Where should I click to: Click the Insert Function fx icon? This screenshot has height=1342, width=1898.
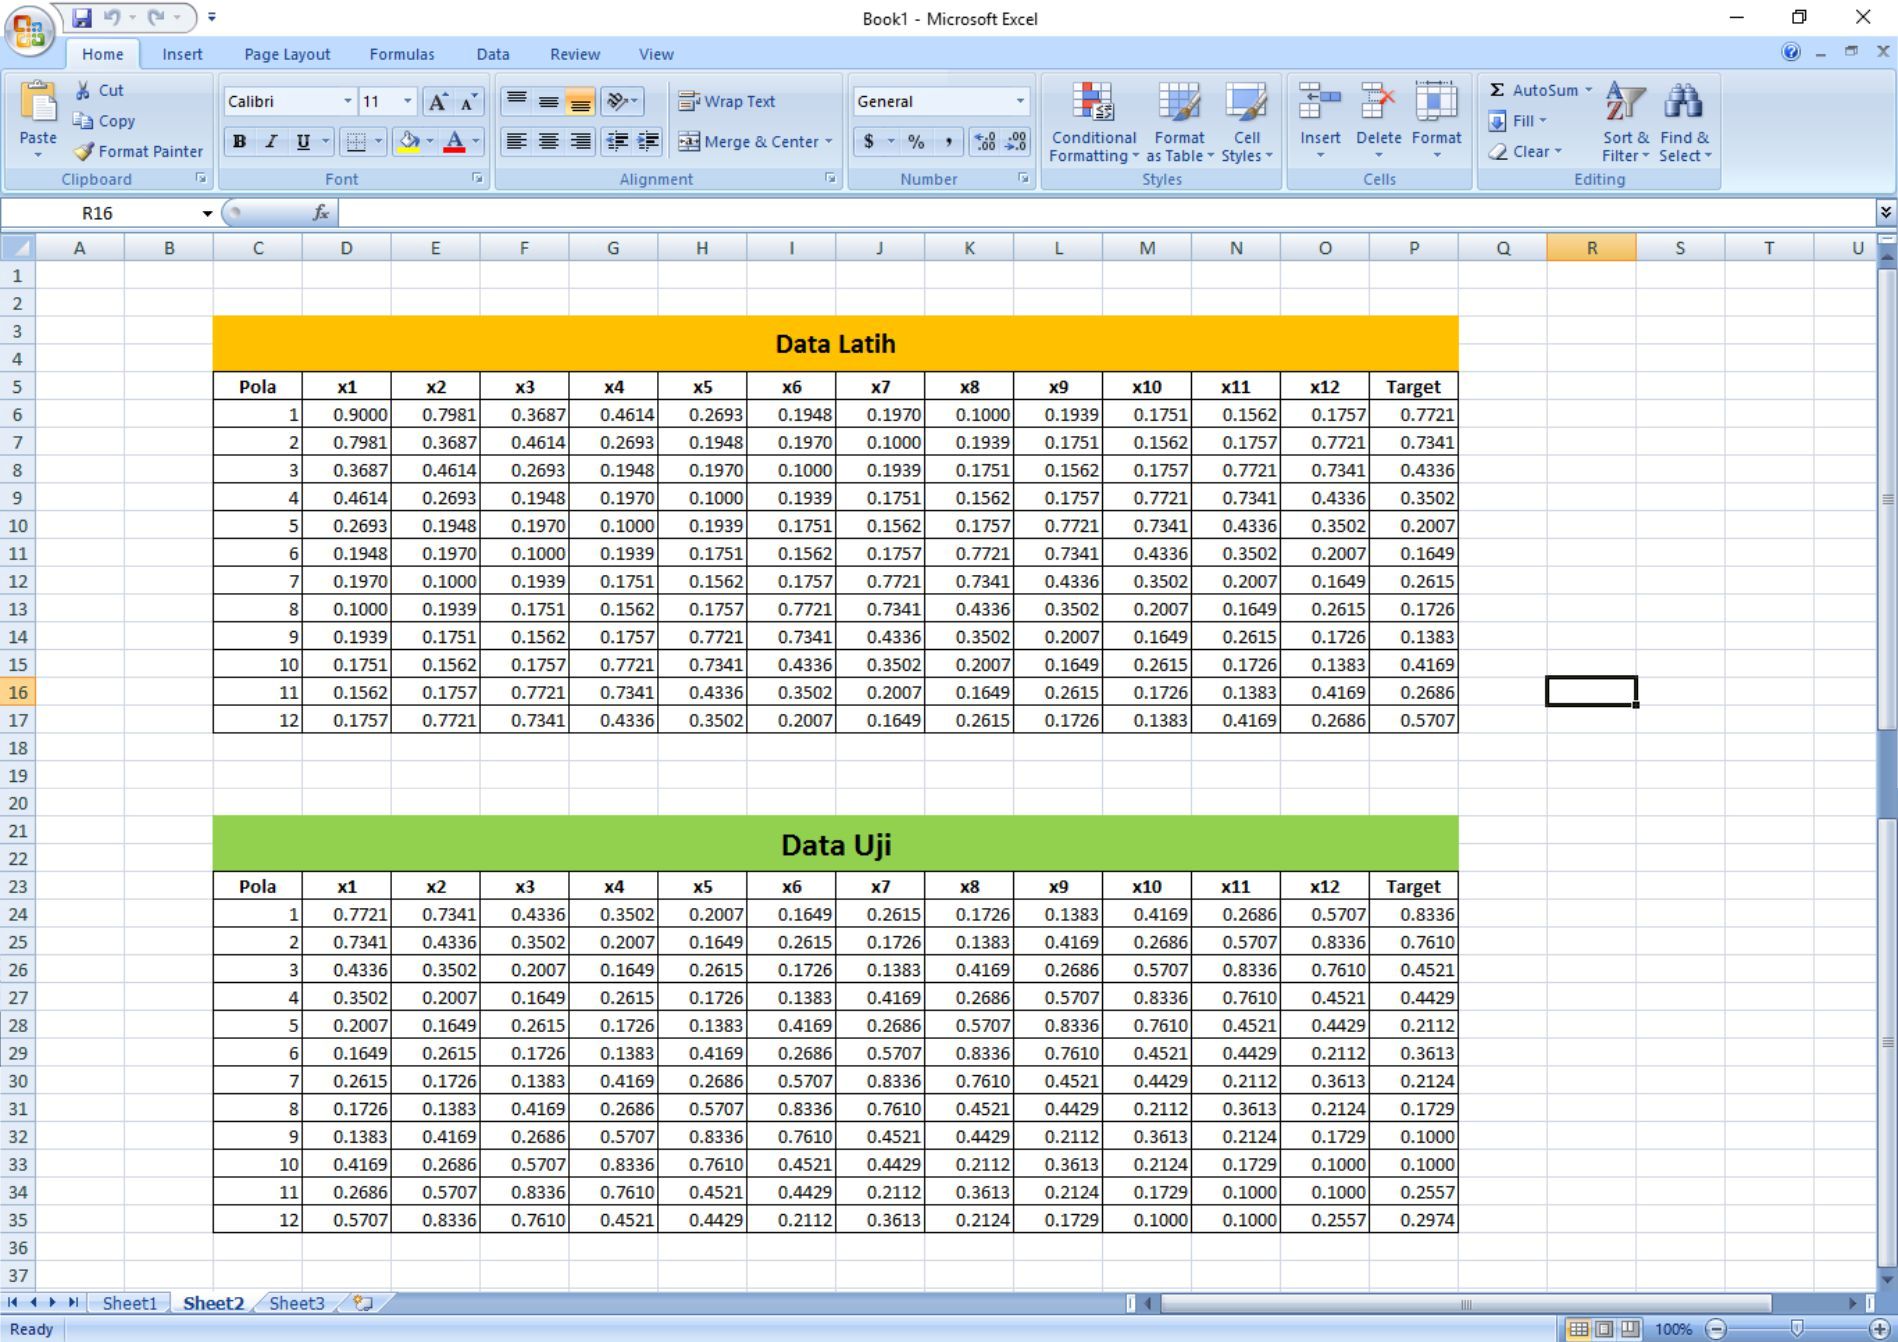click(x=321, y=213)
